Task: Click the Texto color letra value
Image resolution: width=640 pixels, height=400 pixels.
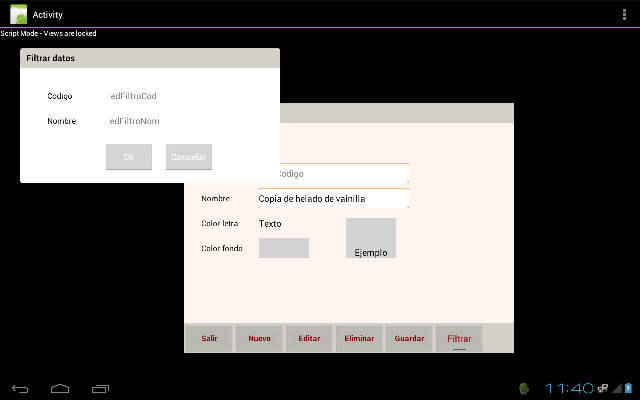Action: (x=270, y=224)
